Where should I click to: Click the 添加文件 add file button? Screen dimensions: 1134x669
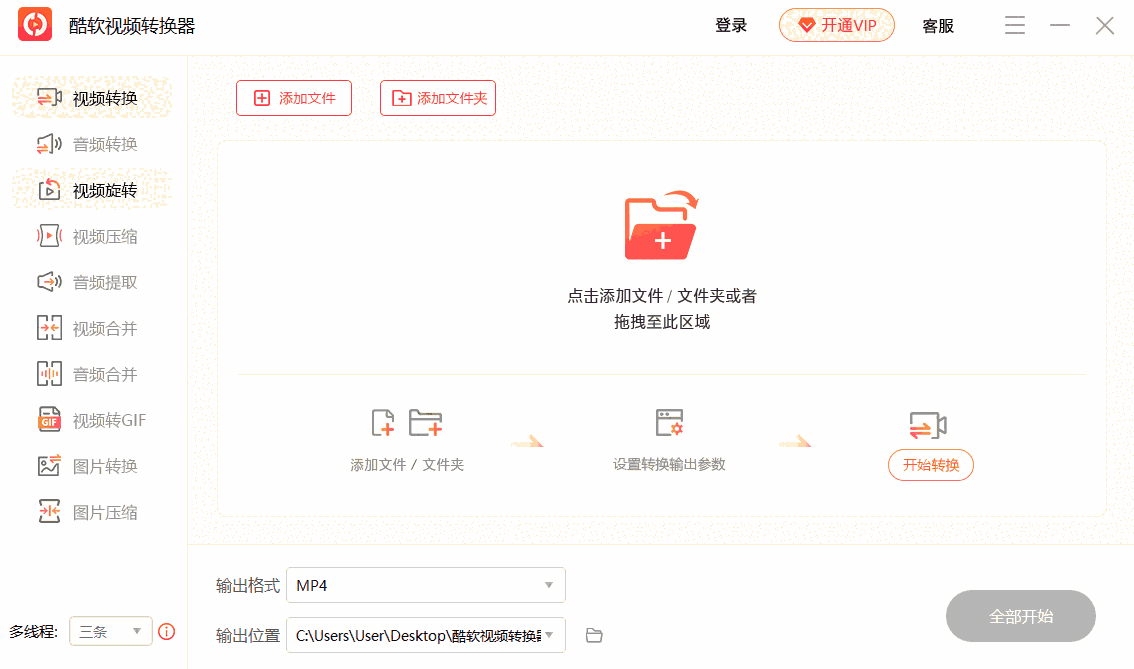[294, 97]
